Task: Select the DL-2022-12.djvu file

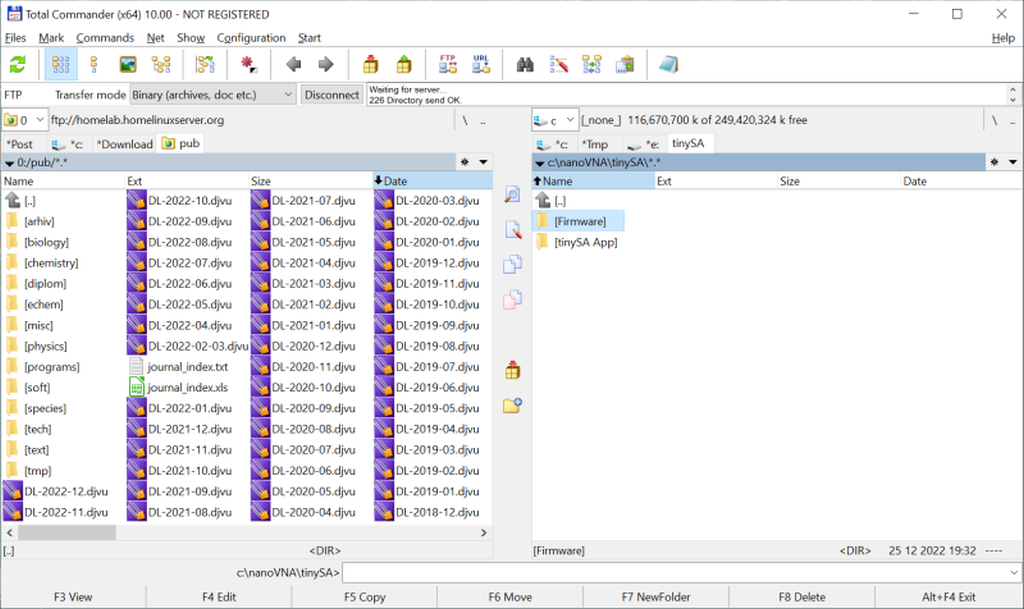Action: pos(66,492)
